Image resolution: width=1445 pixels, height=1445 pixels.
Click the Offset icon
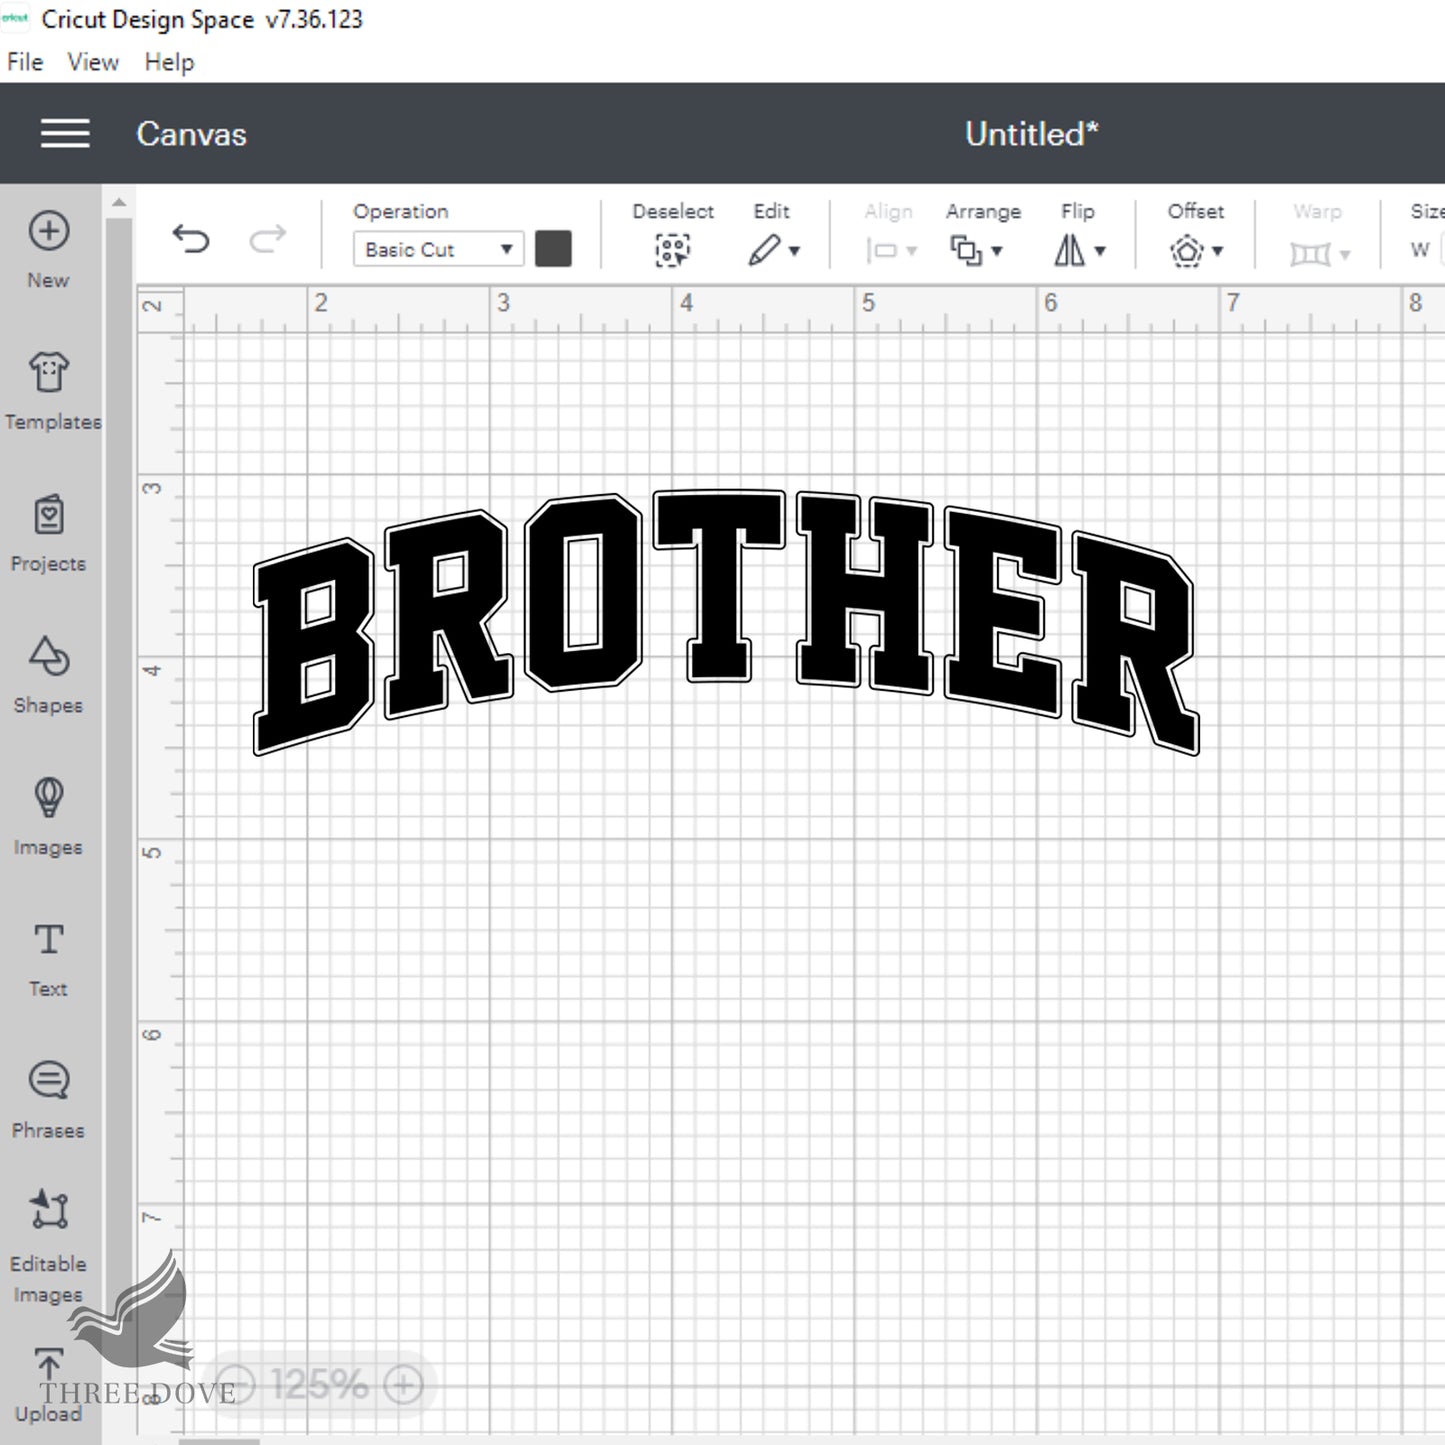[x=1186, y=250]
